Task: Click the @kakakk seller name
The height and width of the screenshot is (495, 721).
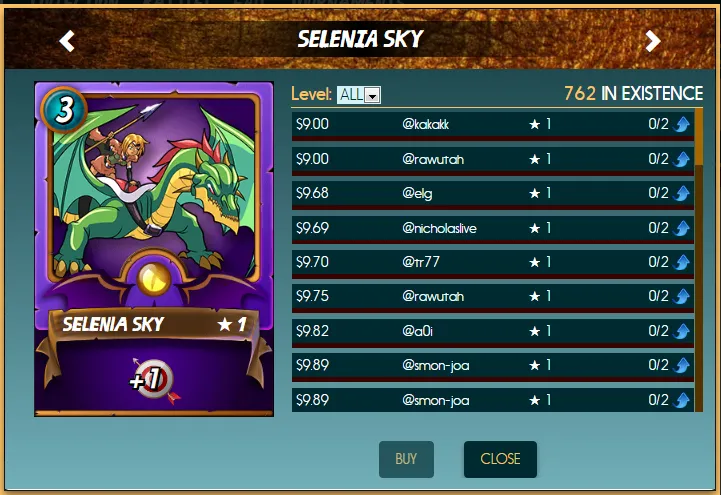Action: point(425,125)
